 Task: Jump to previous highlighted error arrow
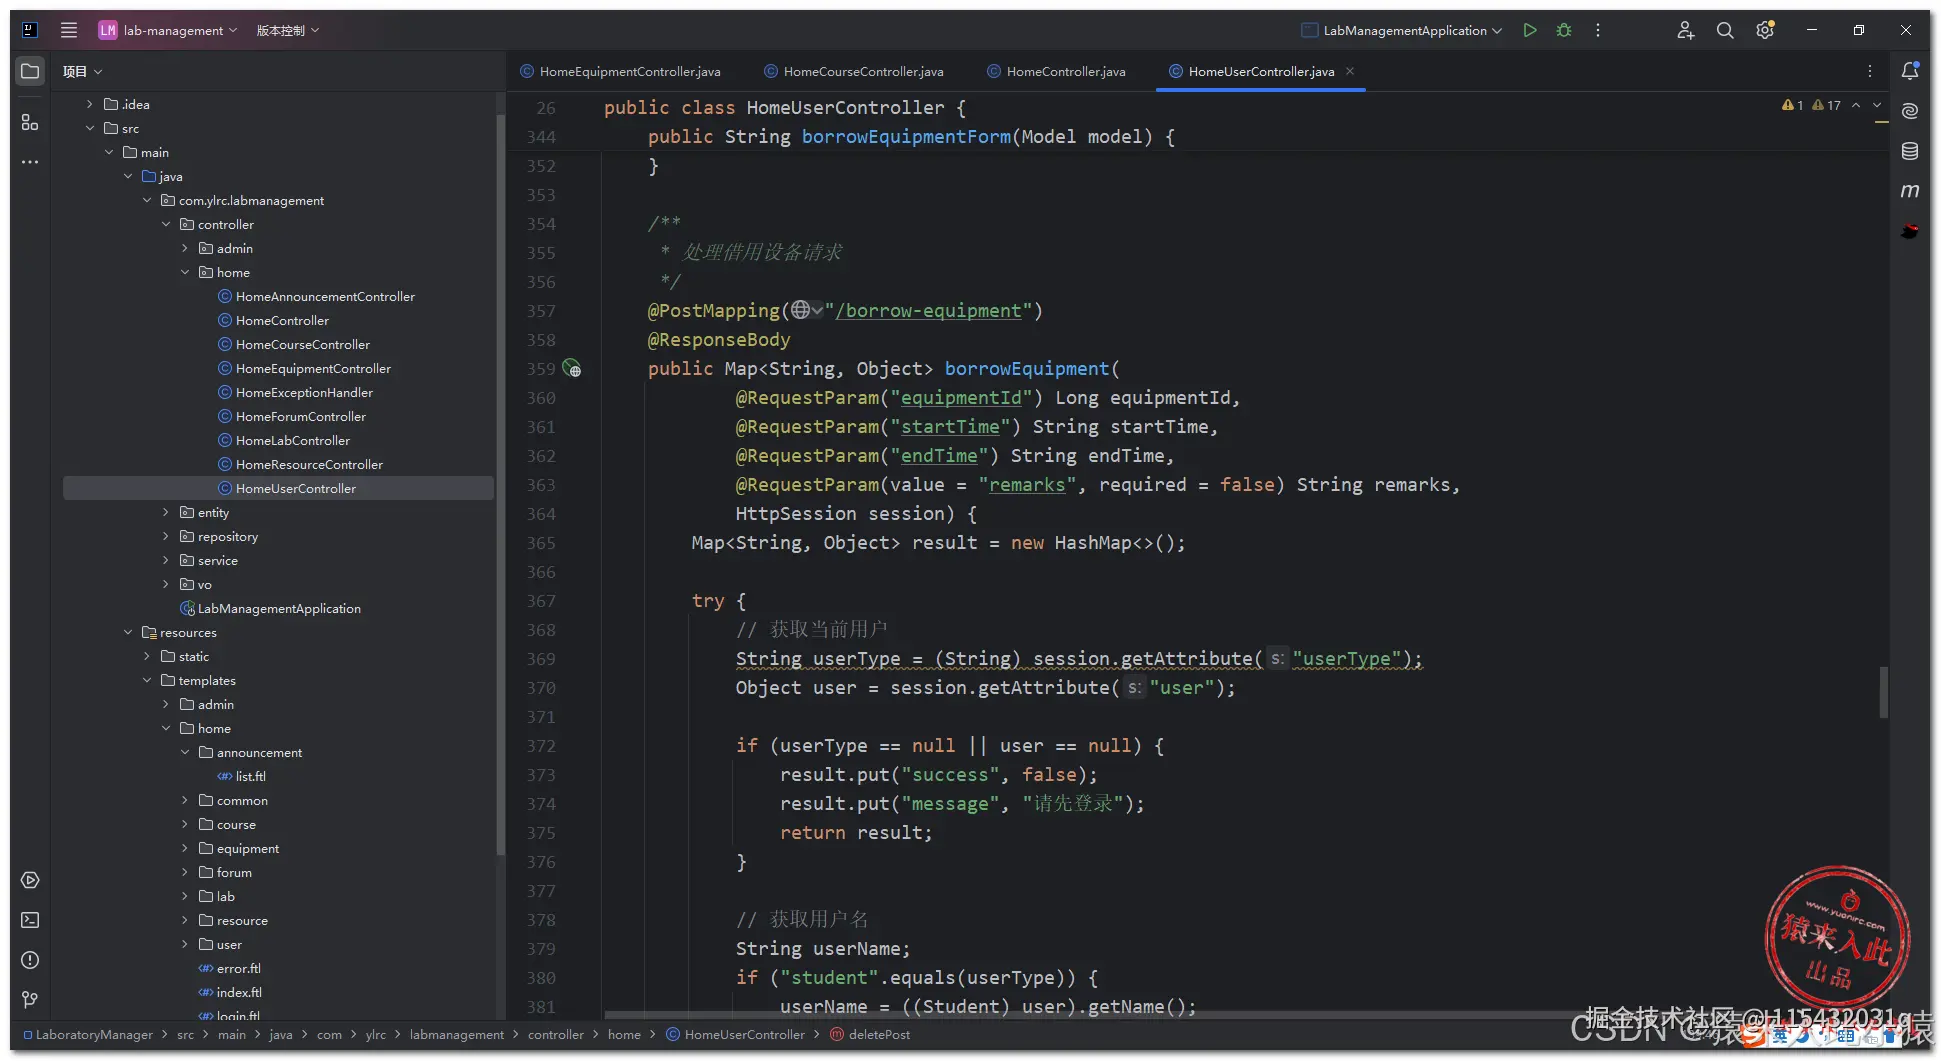[1856, 105]
